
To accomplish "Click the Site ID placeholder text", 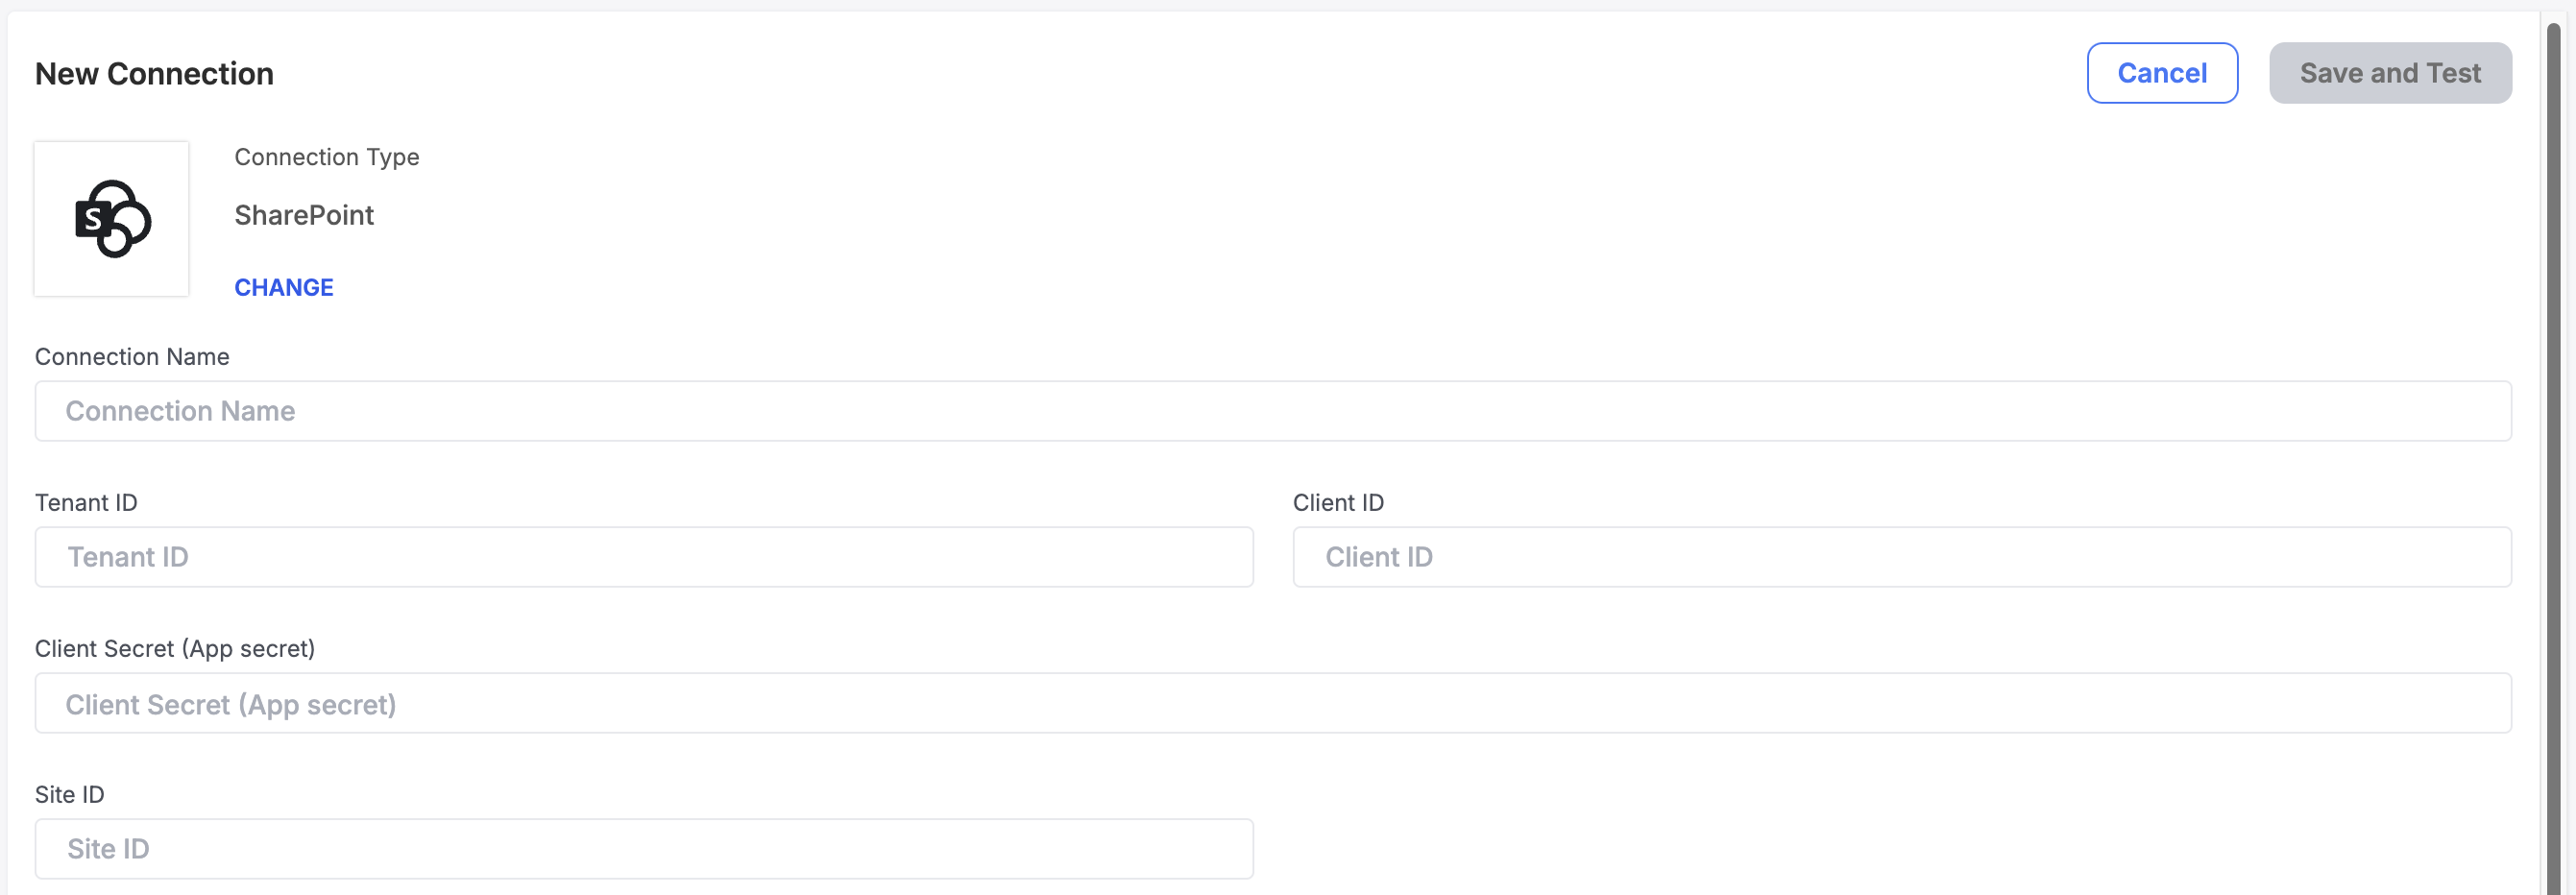I will (x=108, y=849).
